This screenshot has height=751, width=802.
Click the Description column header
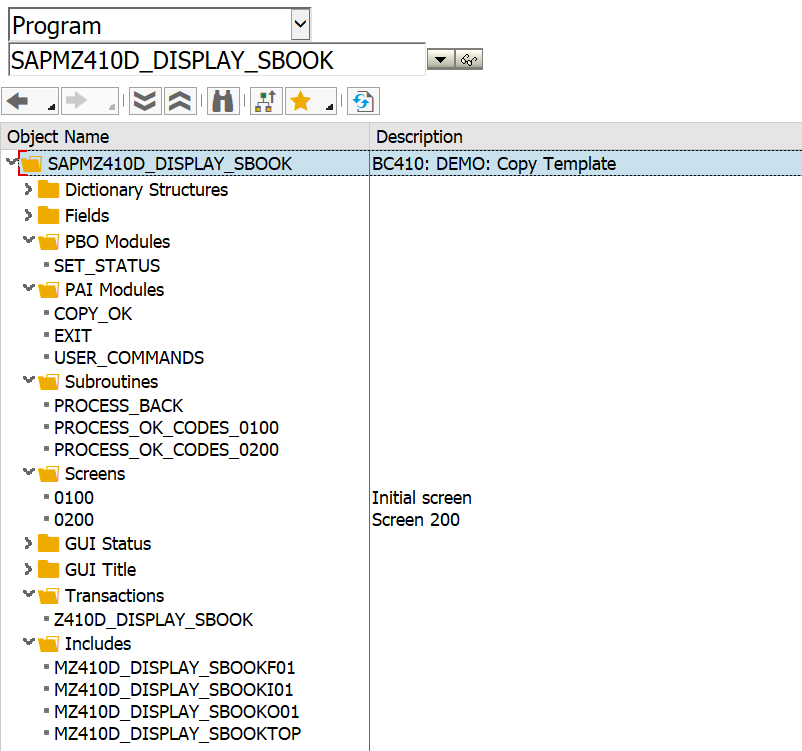point(586,137)
